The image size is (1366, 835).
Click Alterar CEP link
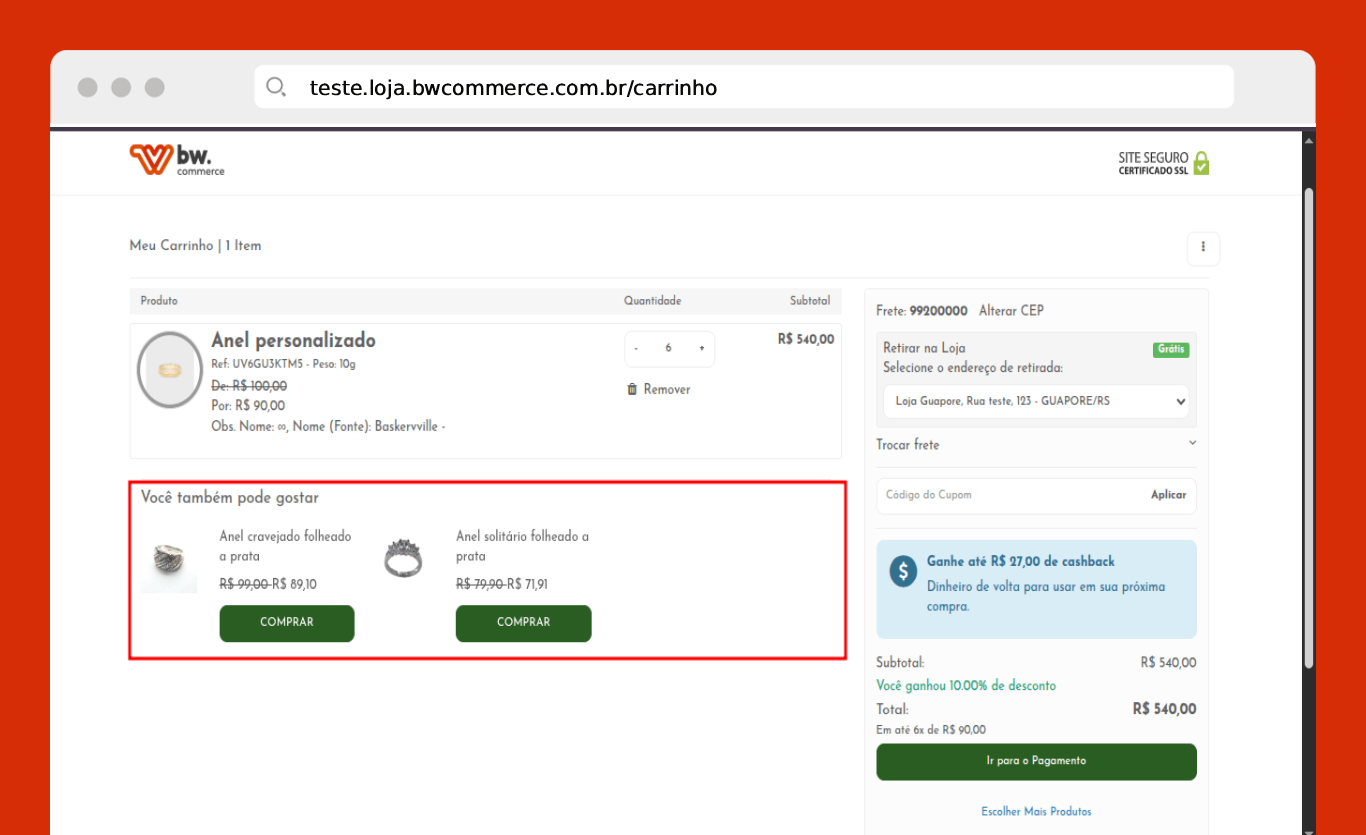click(1011, 311)
